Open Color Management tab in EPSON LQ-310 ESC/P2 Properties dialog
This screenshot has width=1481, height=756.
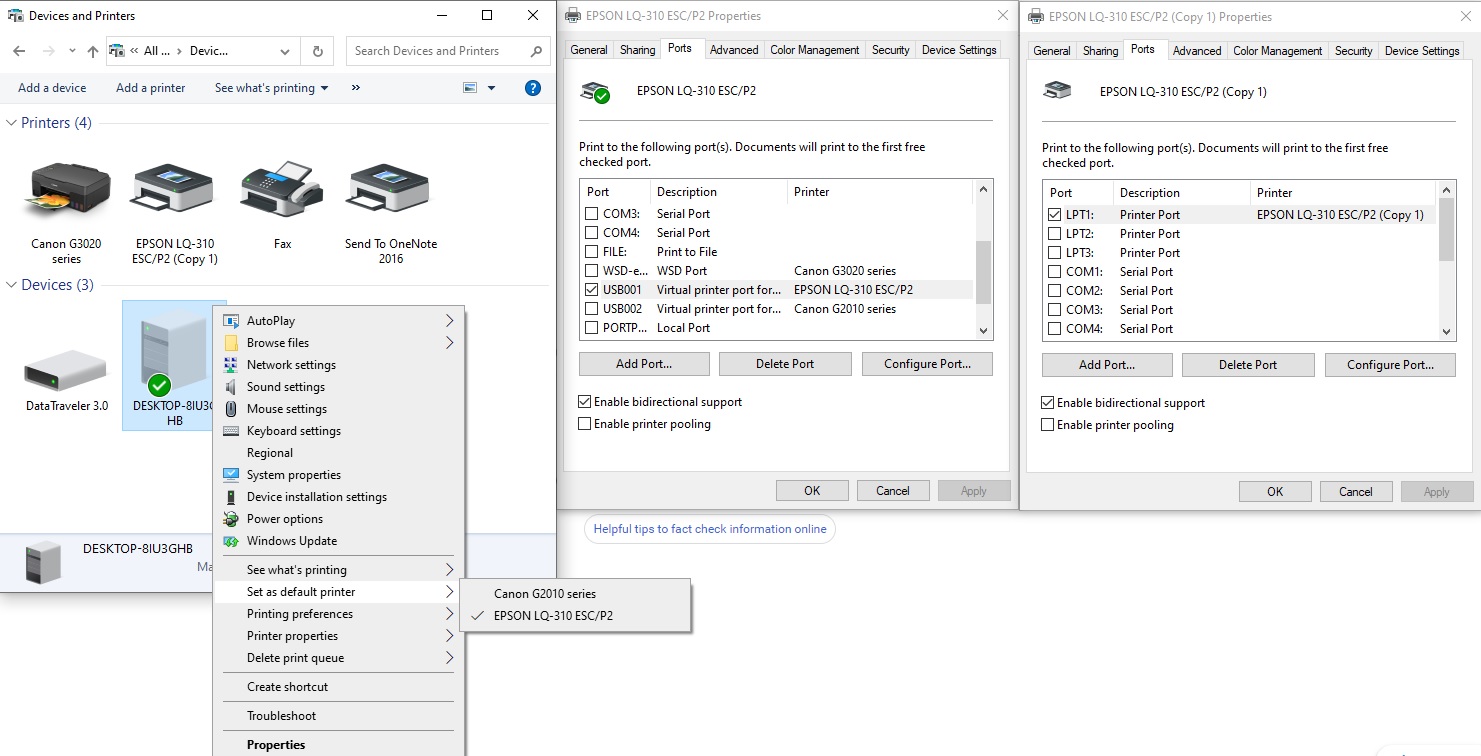[814, 50]
